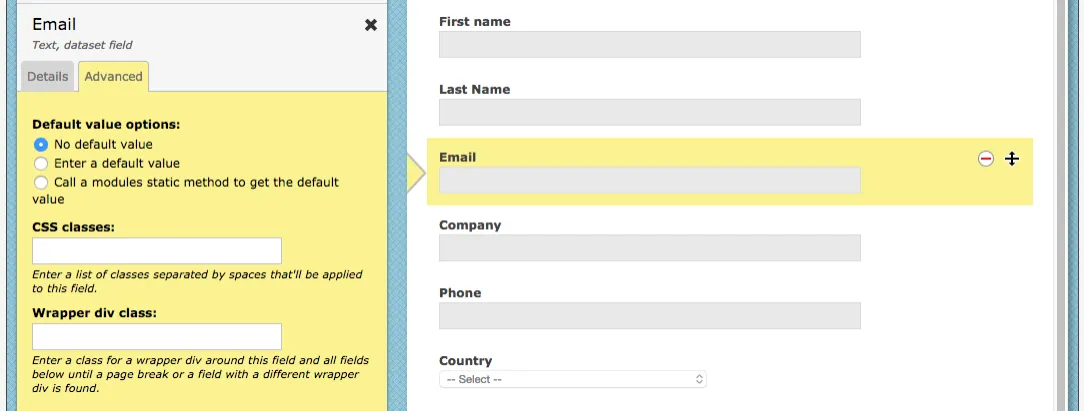This screenshot has width=1084, height=411.
Task: Select No default value option
Action: coord(41,145)
